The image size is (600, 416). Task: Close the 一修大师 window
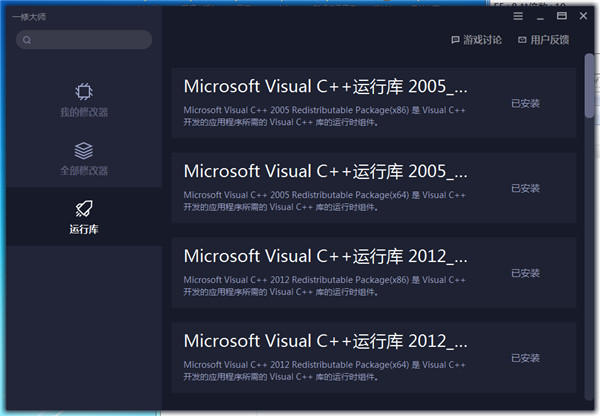point(583,16)
